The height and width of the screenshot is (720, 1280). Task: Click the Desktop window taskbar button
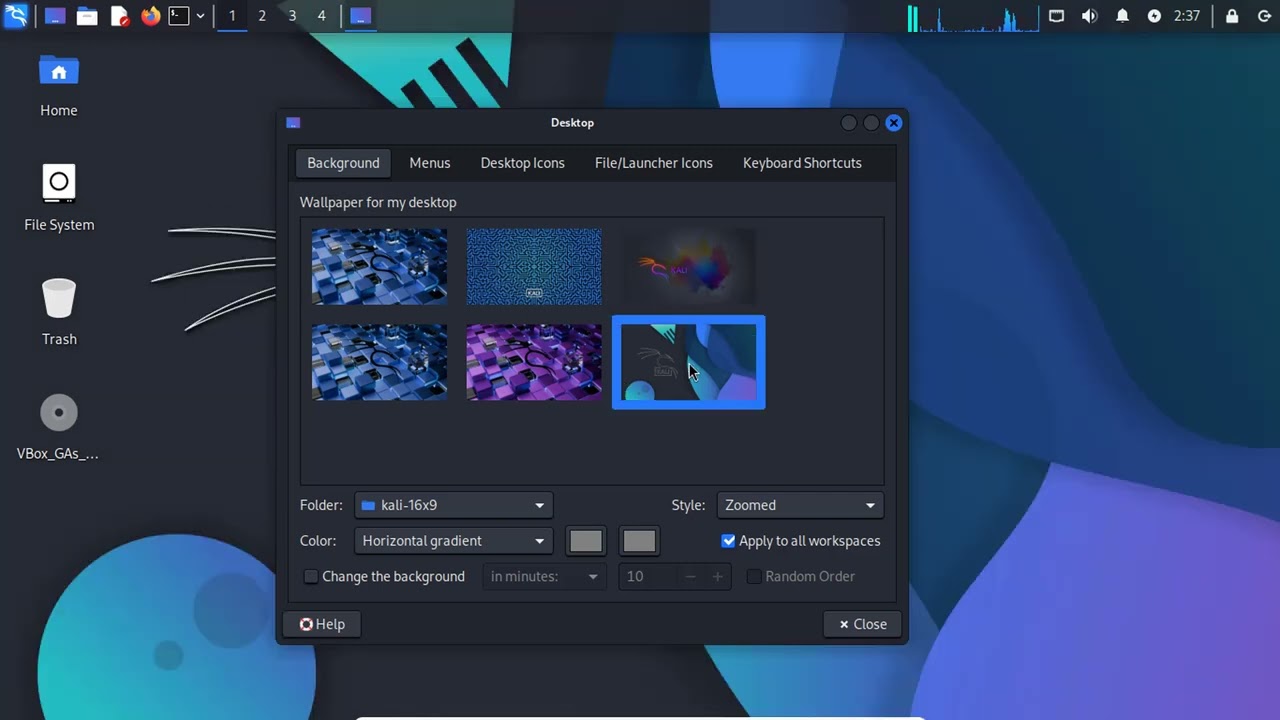point(361,16)
